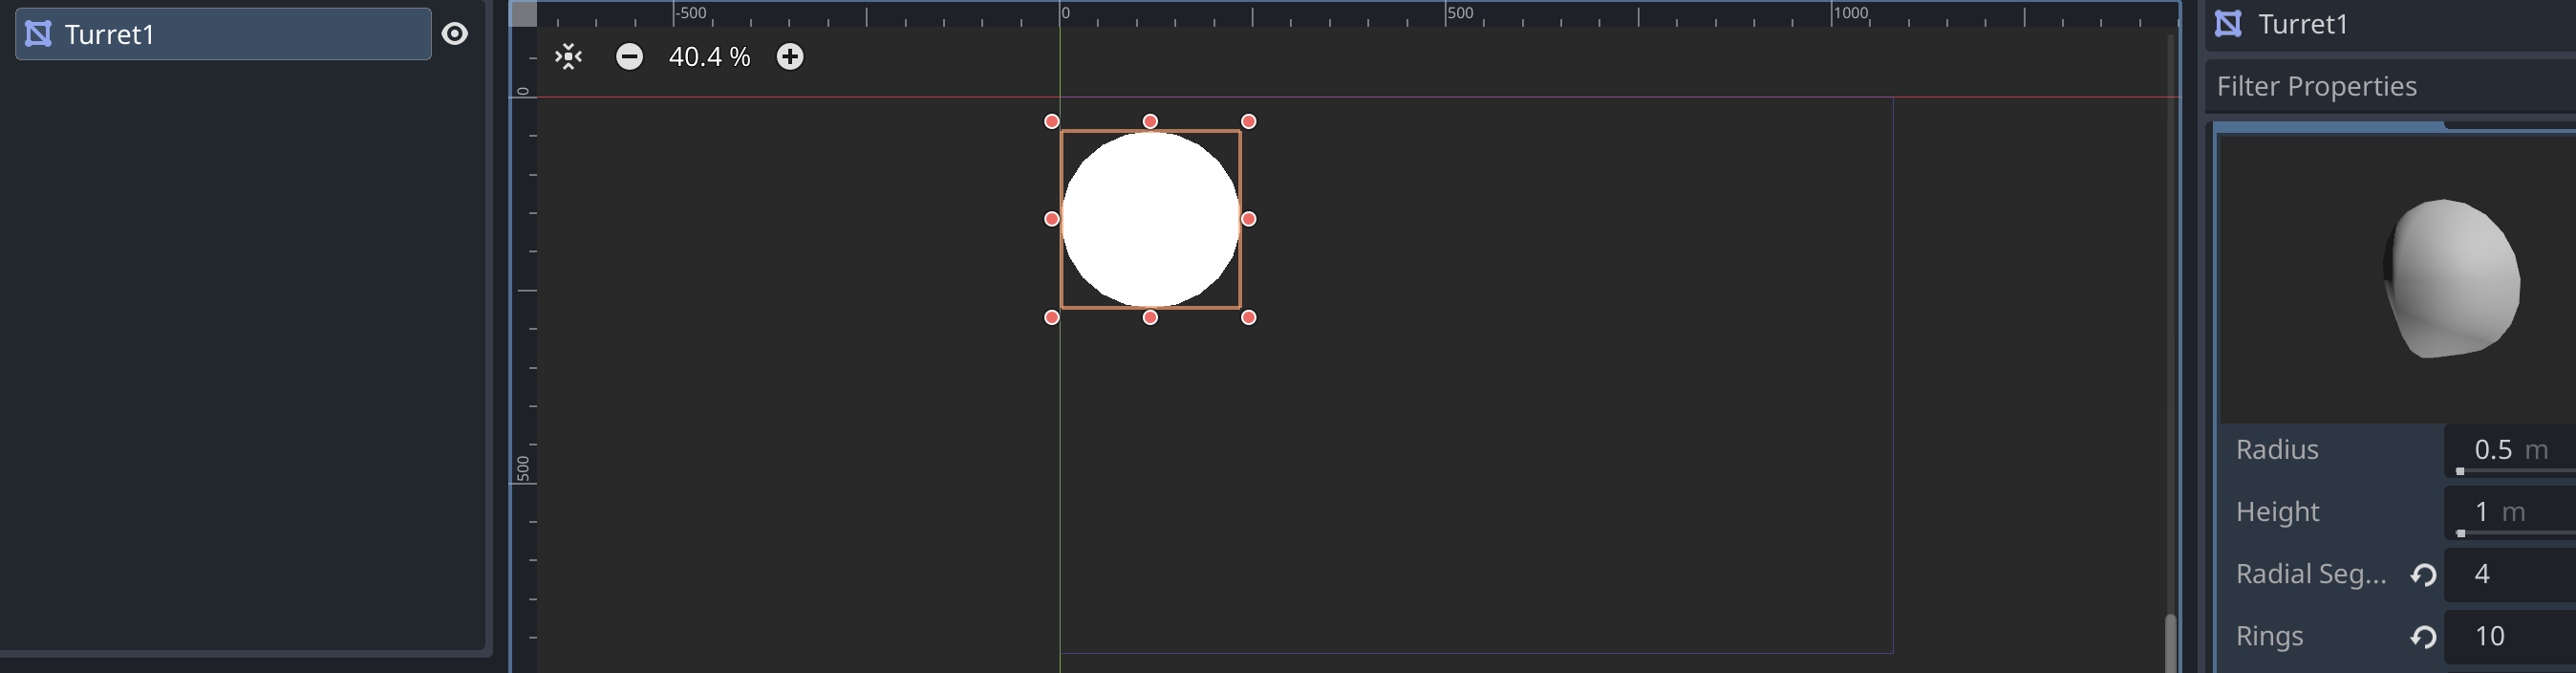Reset the Radial Segments property to default
2576x673 pixels.
tap(2422, 575)
